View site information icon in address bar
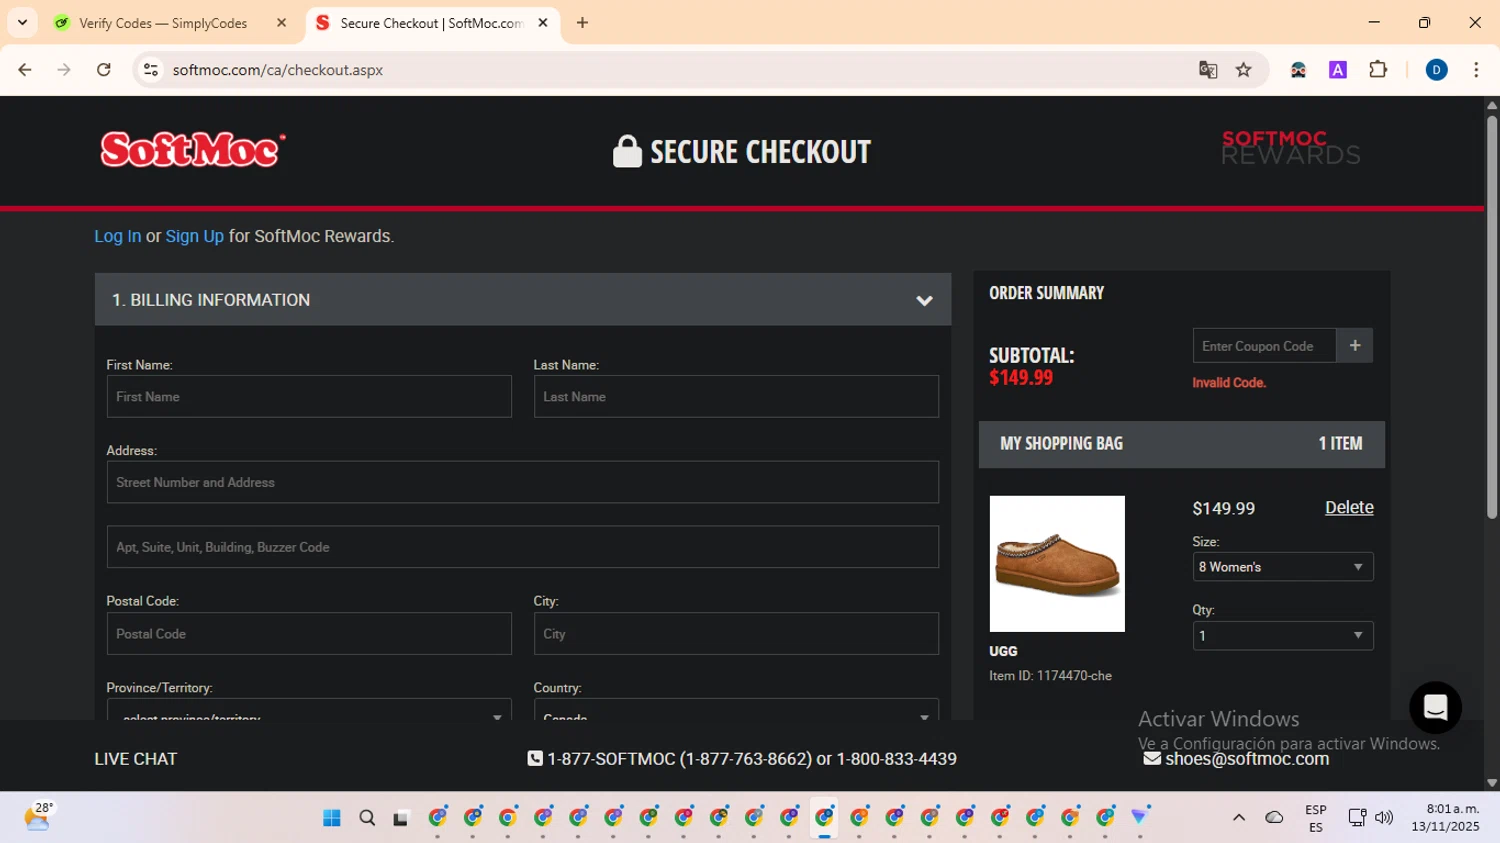The image size is (1500, 843). pyautogui.click(x=151, y=70)
